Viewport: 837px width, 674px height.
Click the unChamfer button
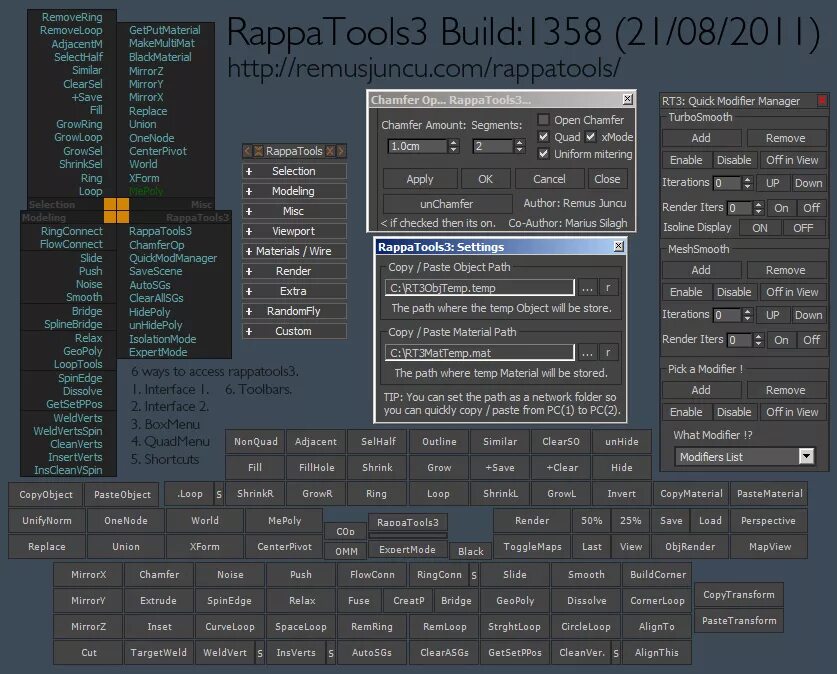(x=447, y=204)
